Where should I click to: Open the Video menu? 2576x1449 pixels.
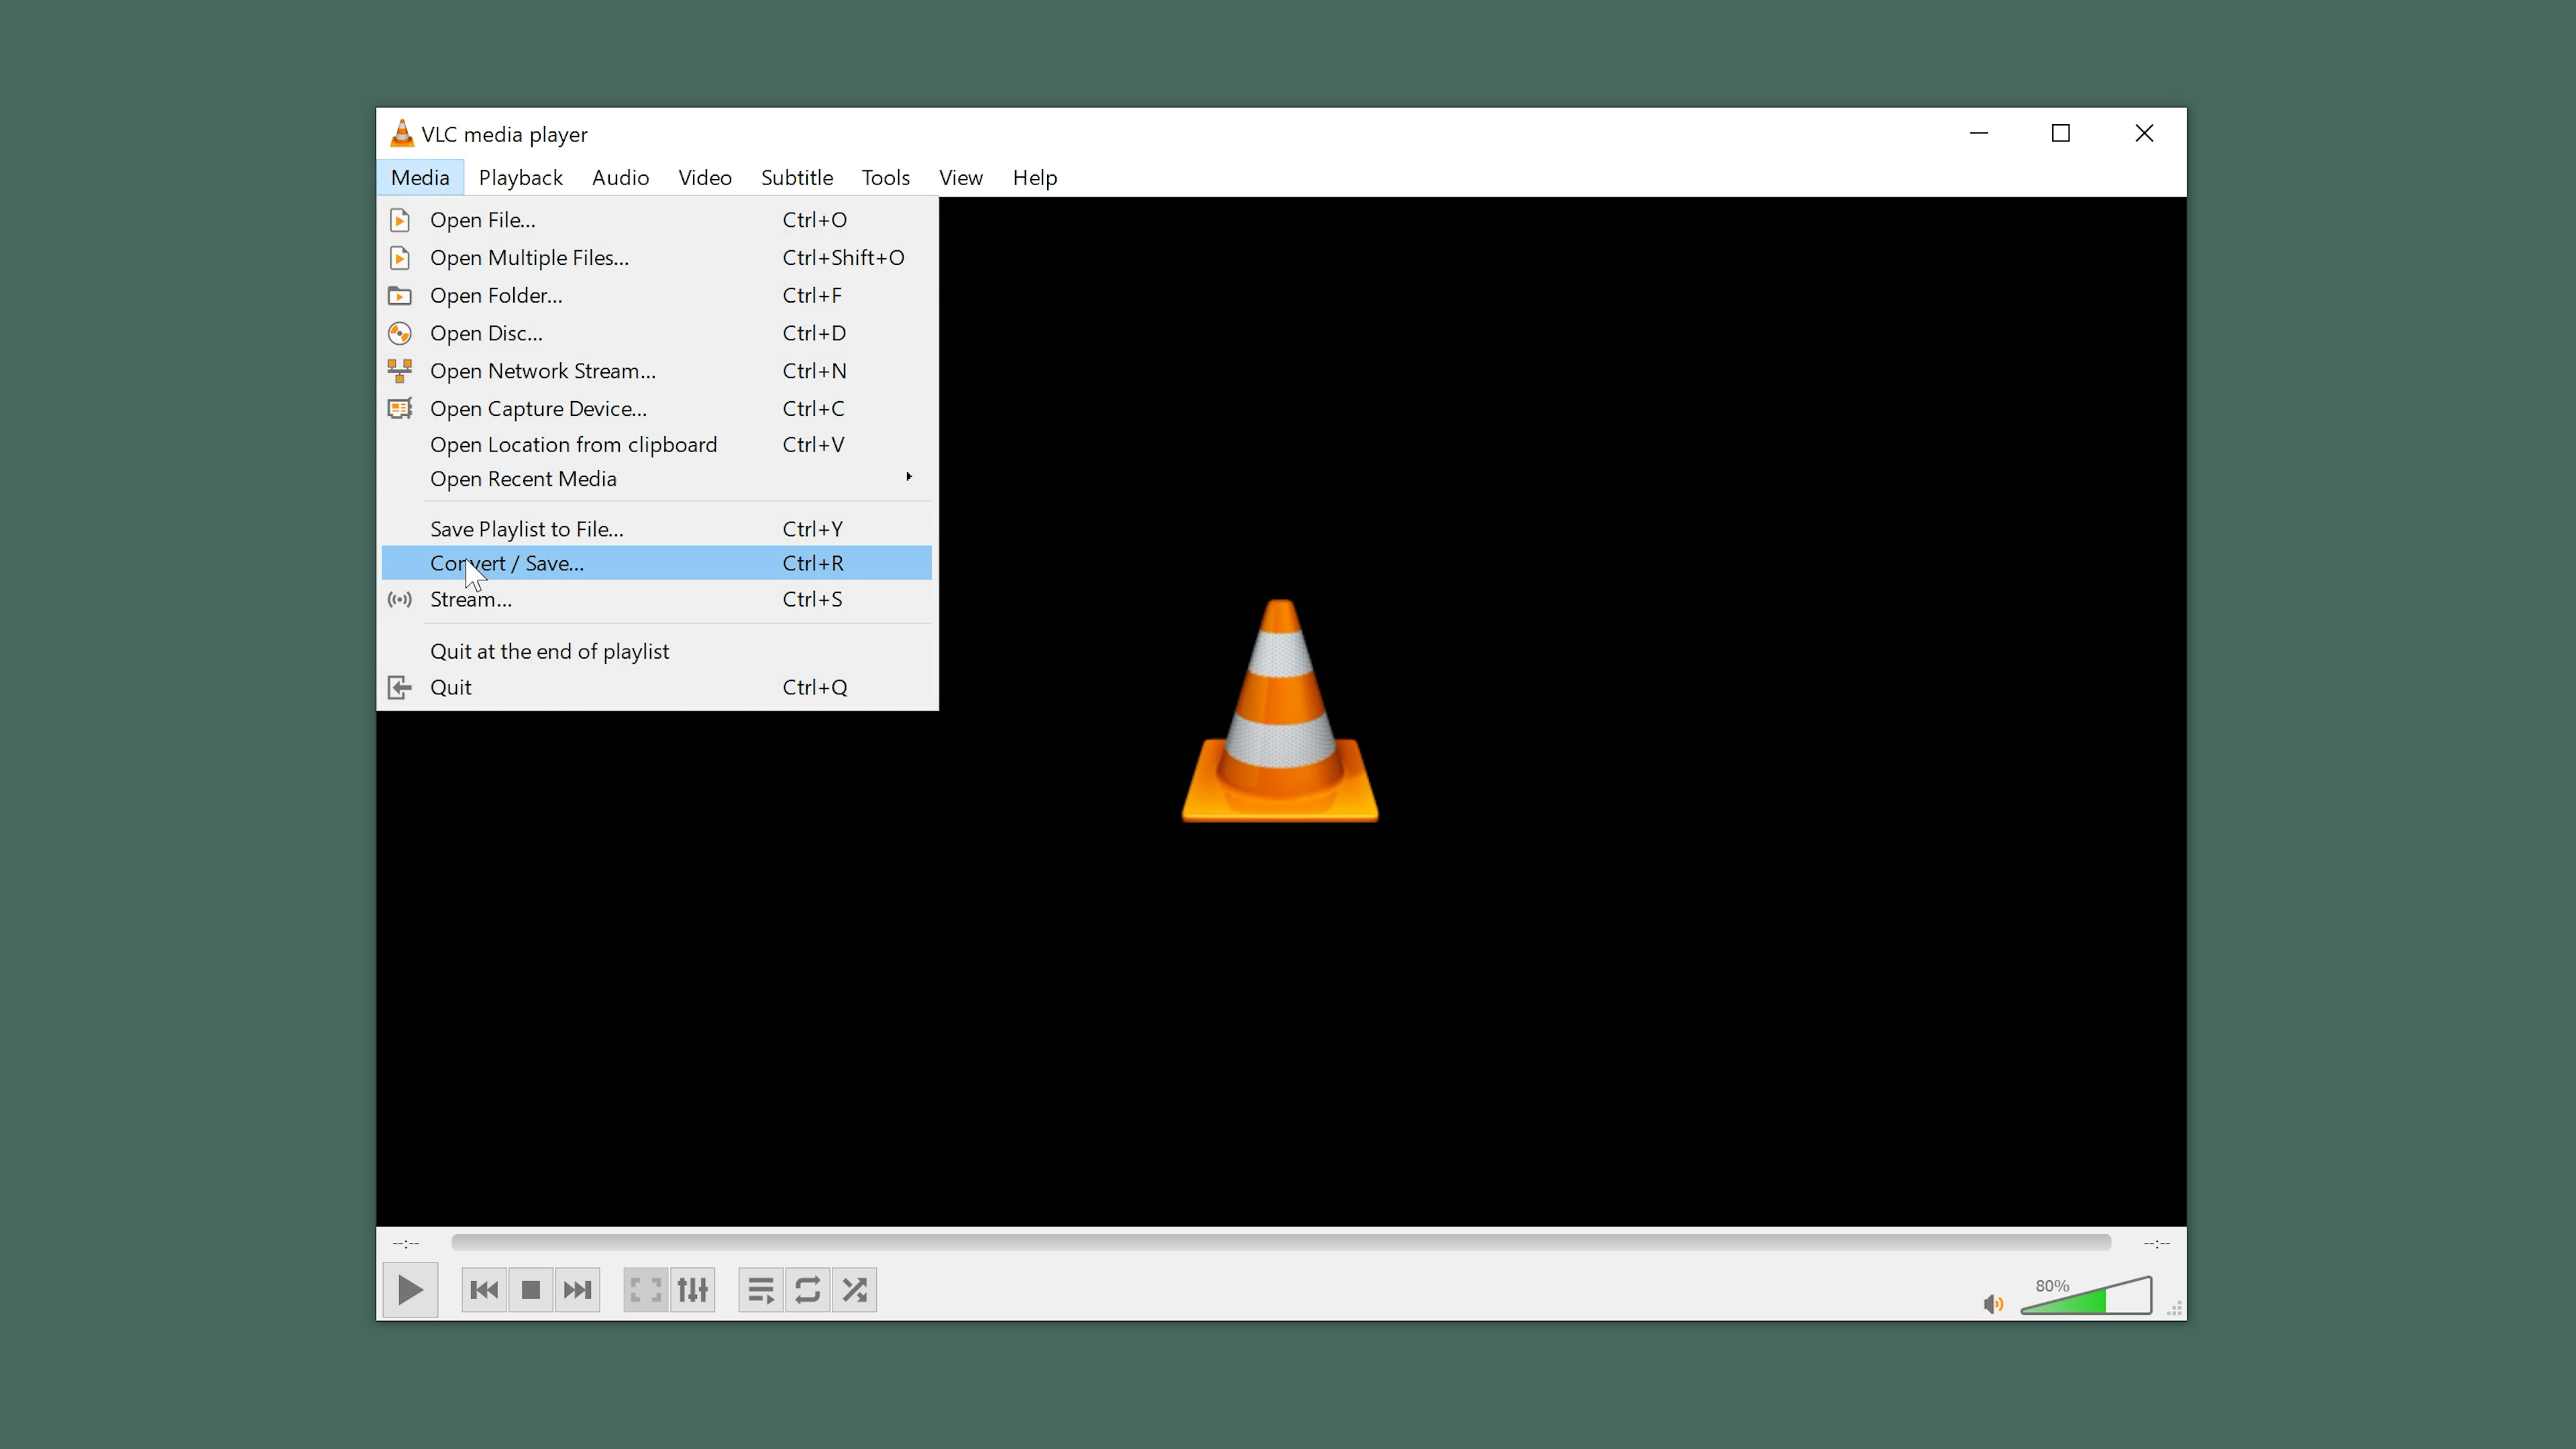point(704,177)
